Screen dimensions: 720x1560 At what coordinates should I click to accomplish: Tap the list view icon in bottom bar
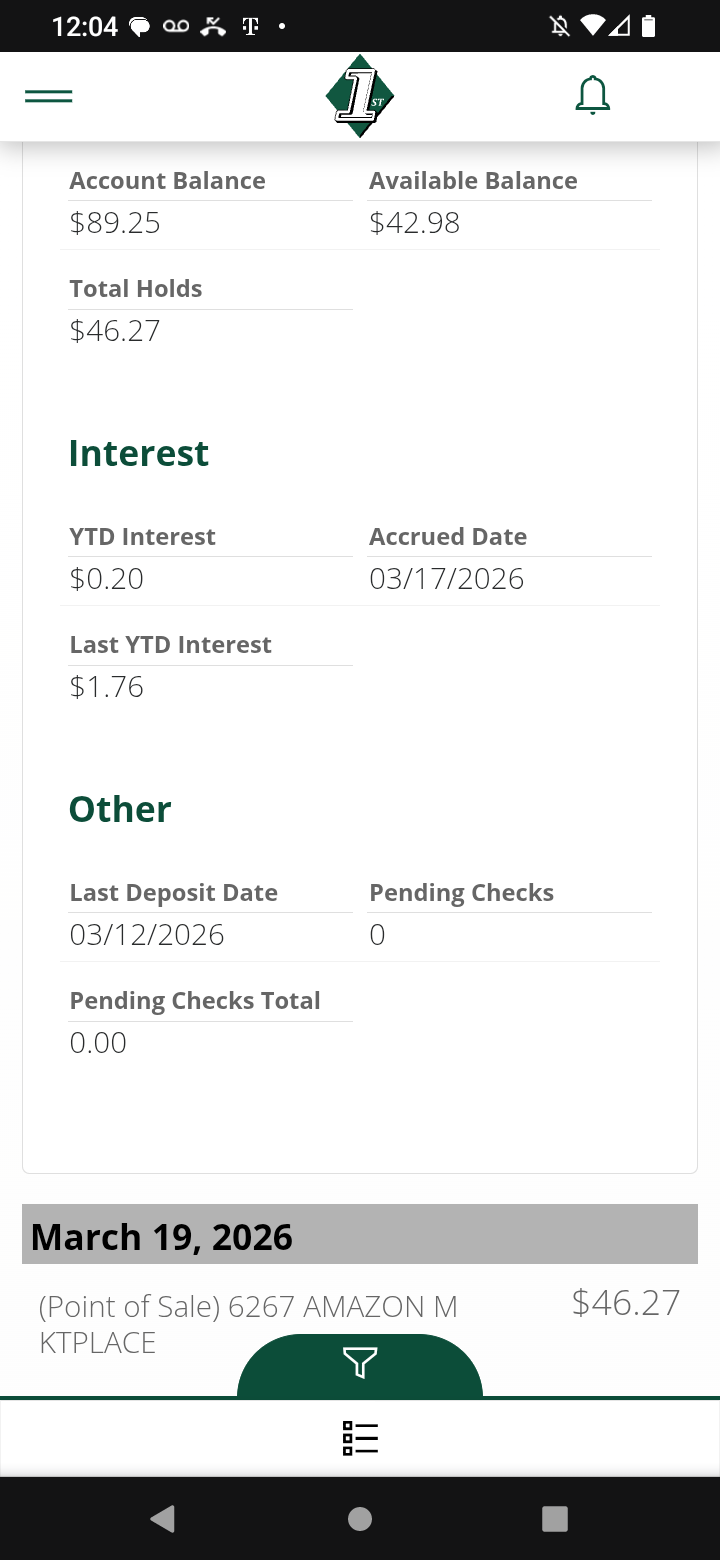click(360, 1437)
